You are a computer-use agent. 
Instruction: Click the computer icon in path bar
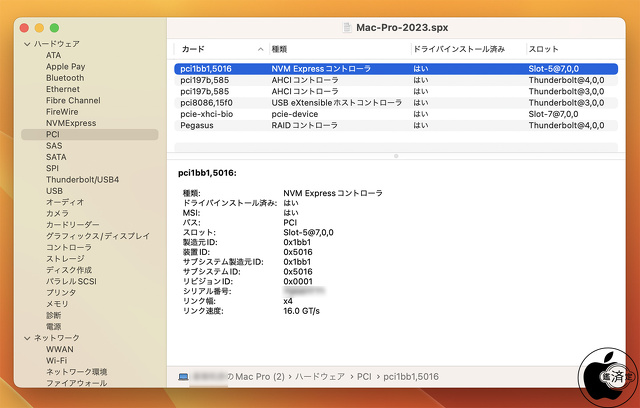184,377
